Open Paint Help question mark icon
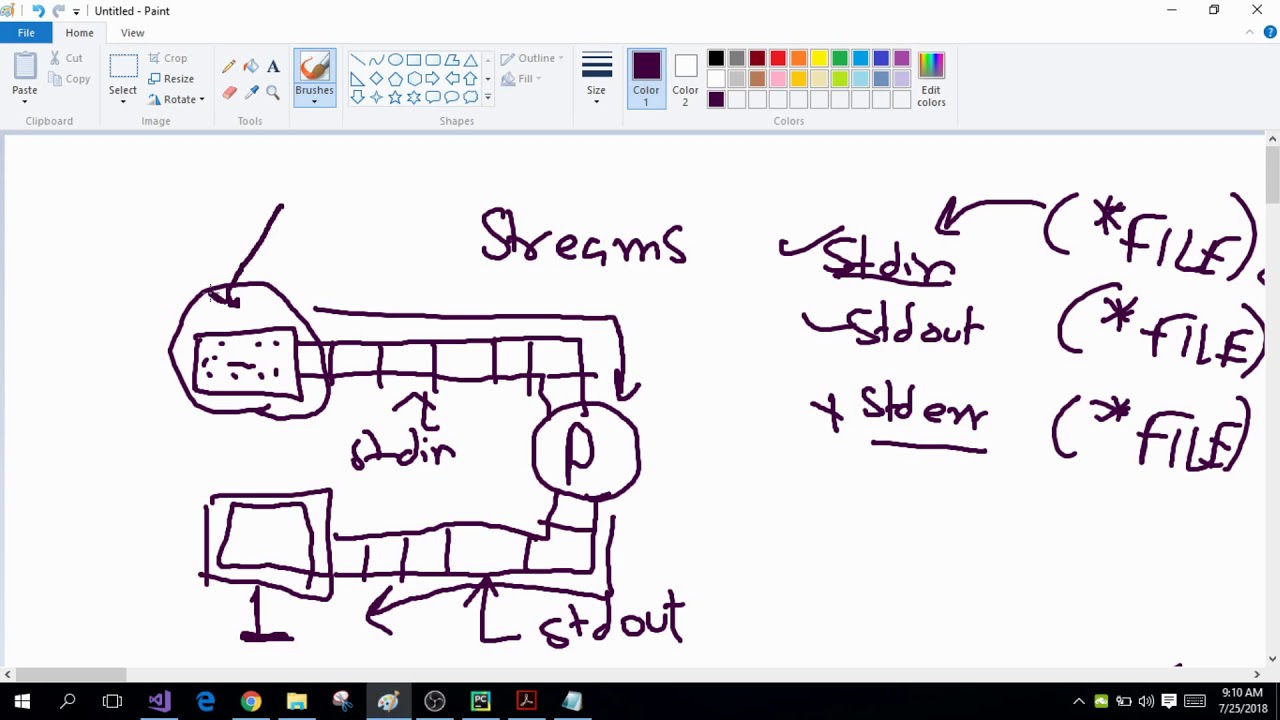 click(1270, 32)
